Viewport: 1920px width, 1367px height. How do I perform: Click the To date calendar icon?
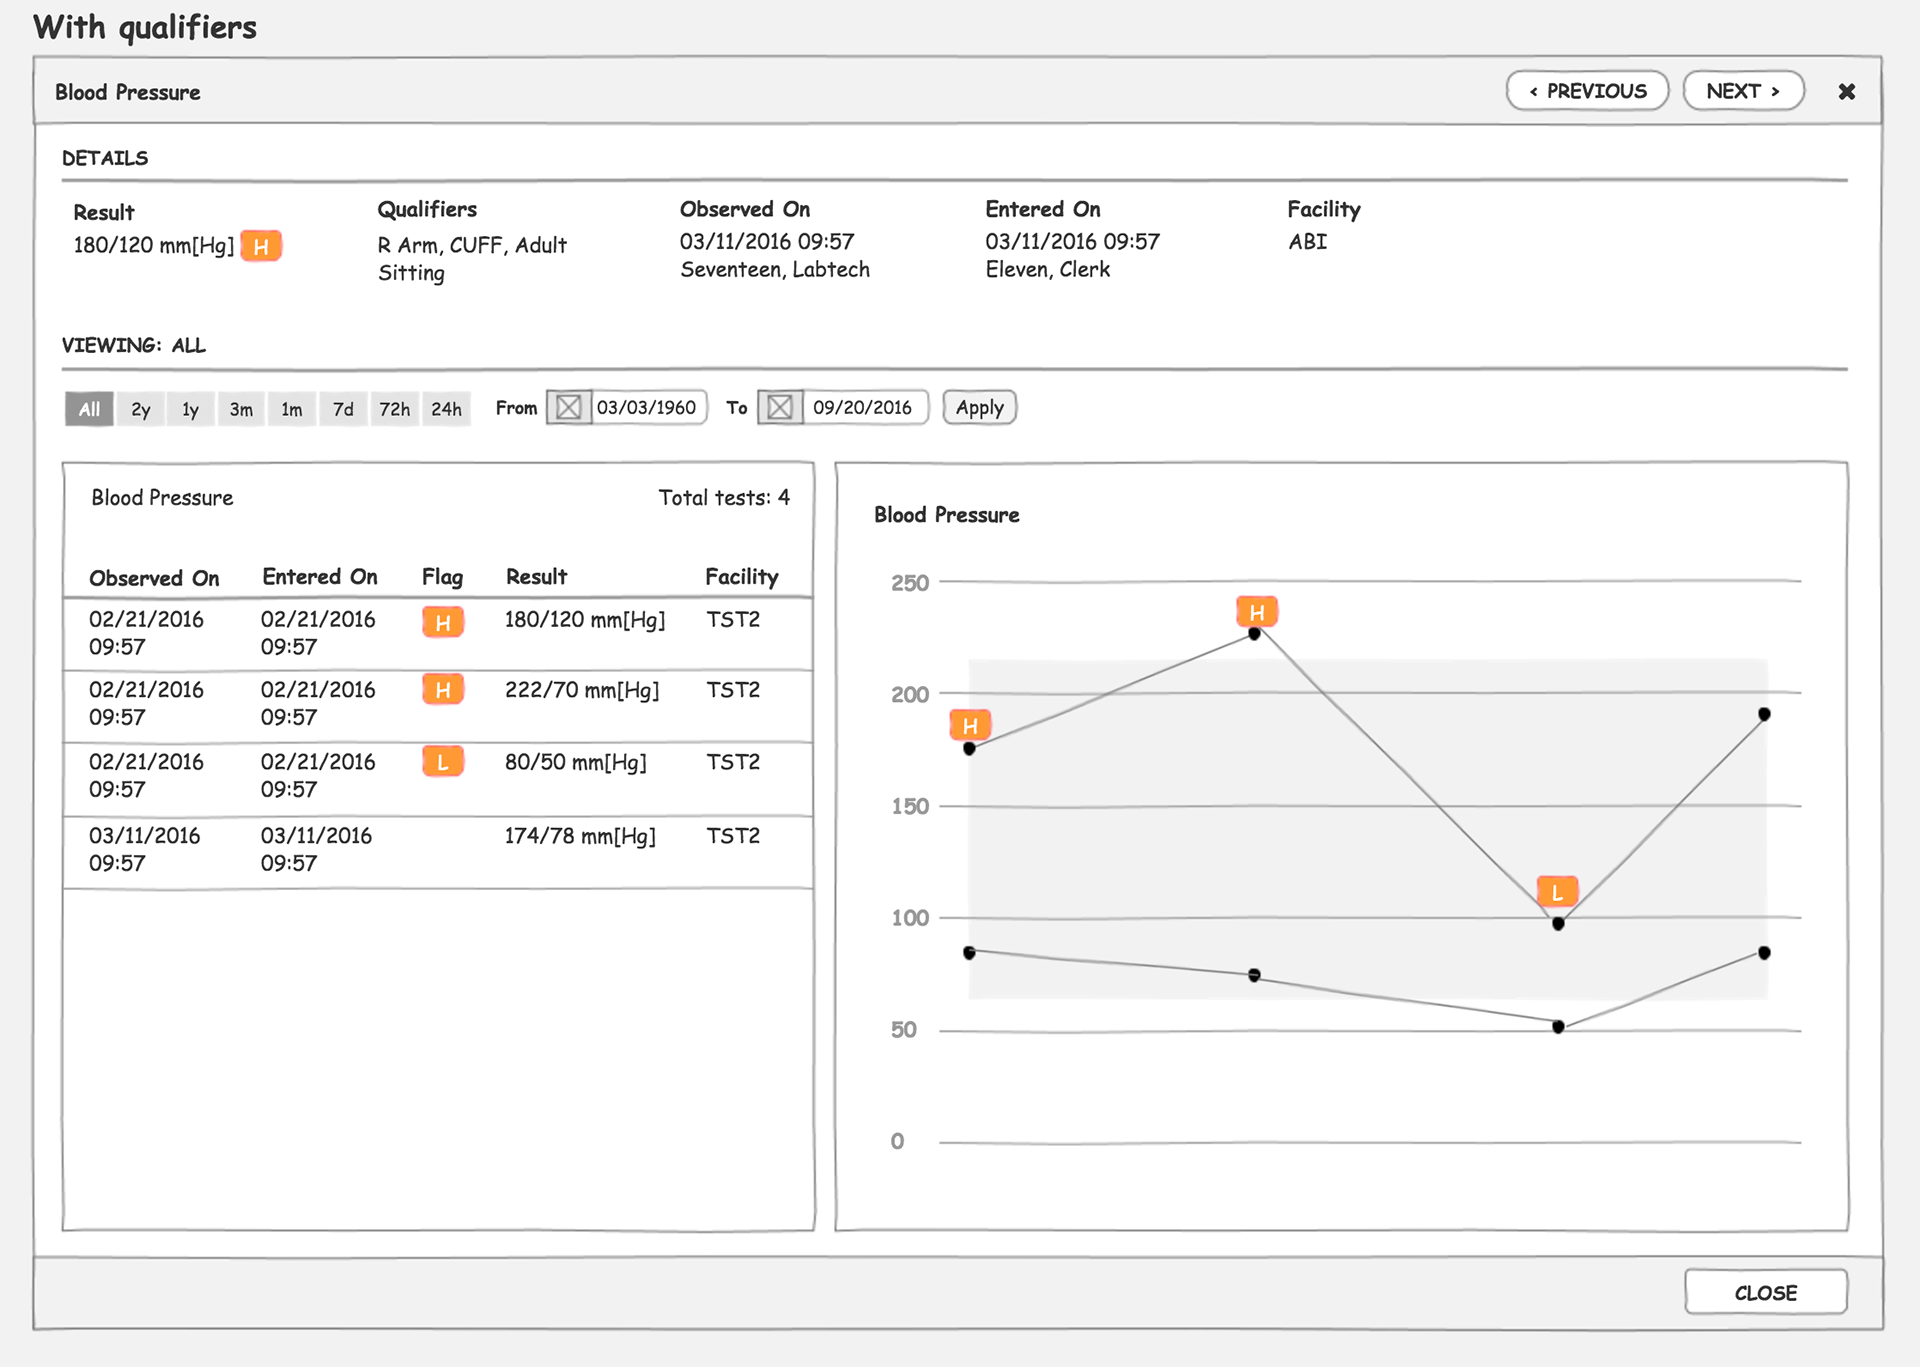click(x=780, y=408)
